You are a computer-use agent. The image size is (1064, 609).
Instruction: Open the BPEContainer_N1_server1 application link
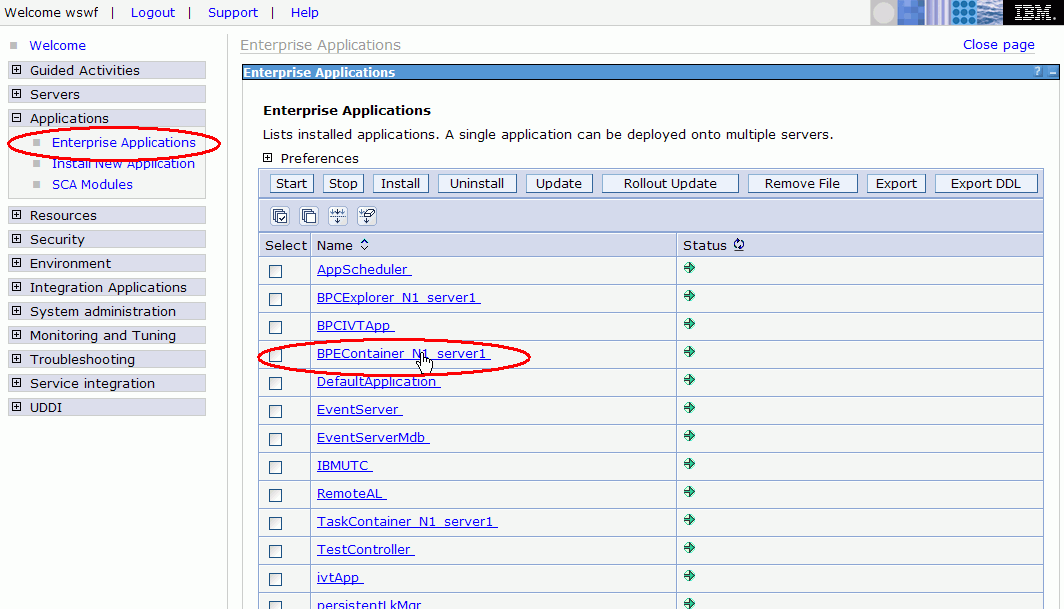coord(403,354)
